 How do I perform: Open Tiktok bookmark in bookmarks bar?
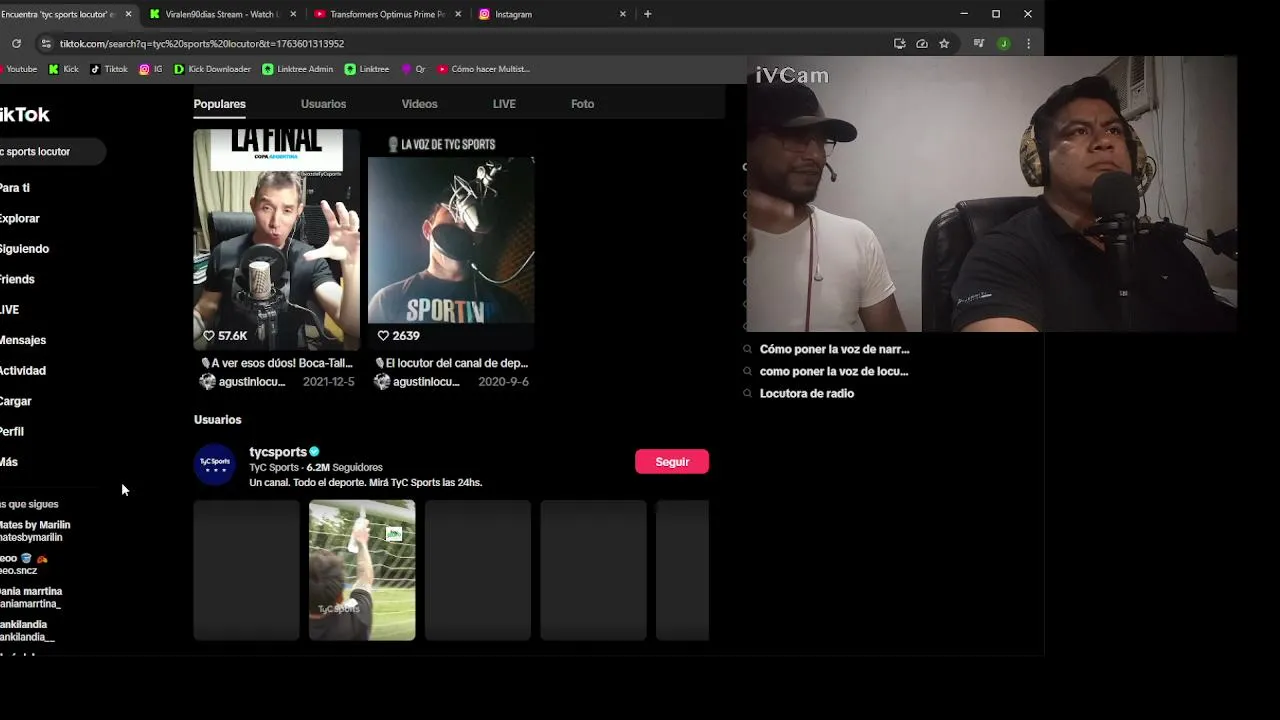109,69
